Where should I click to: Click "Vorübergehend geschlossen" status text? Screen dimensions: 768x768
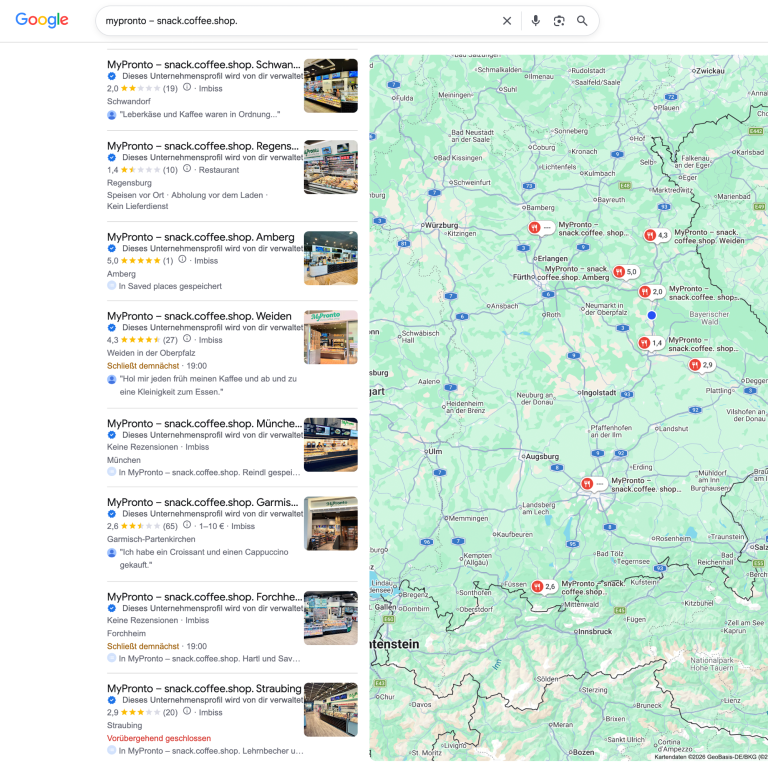tap(159, 738)
